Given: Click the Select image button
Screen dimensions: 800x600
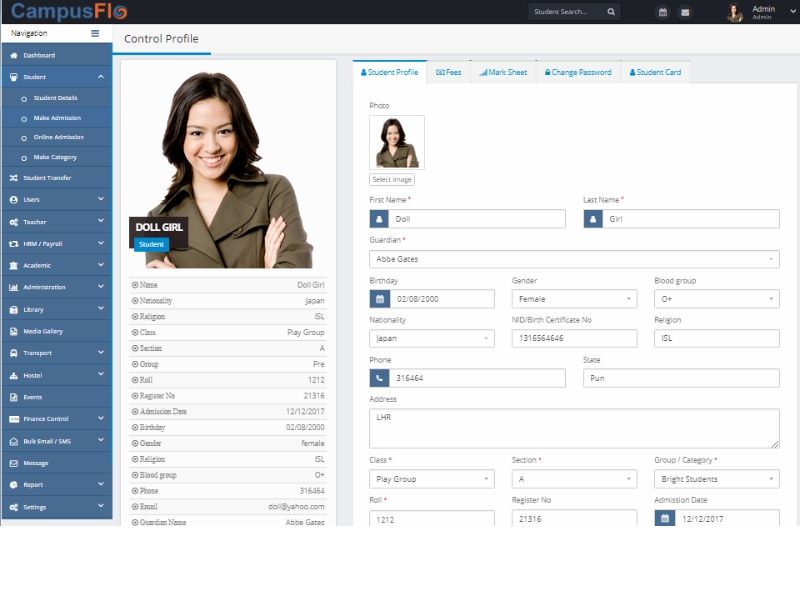Looking at the screenshot, I should tap(392, 180).
